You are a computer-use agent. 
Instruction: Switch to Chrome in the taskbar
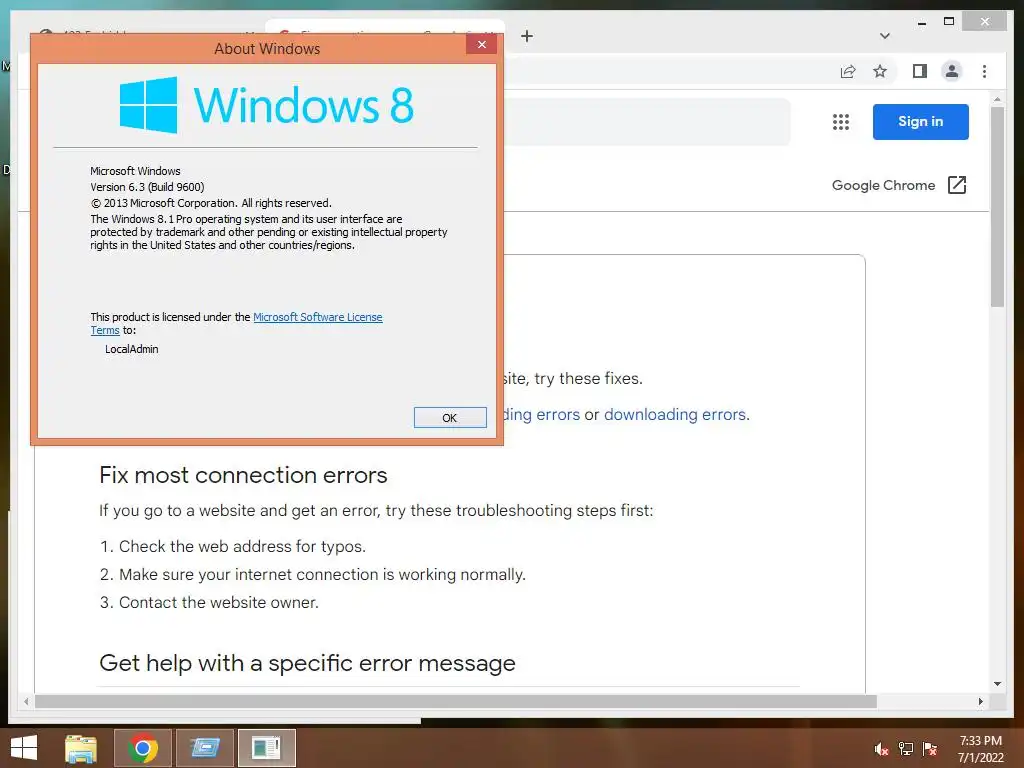tap(143, 748)
